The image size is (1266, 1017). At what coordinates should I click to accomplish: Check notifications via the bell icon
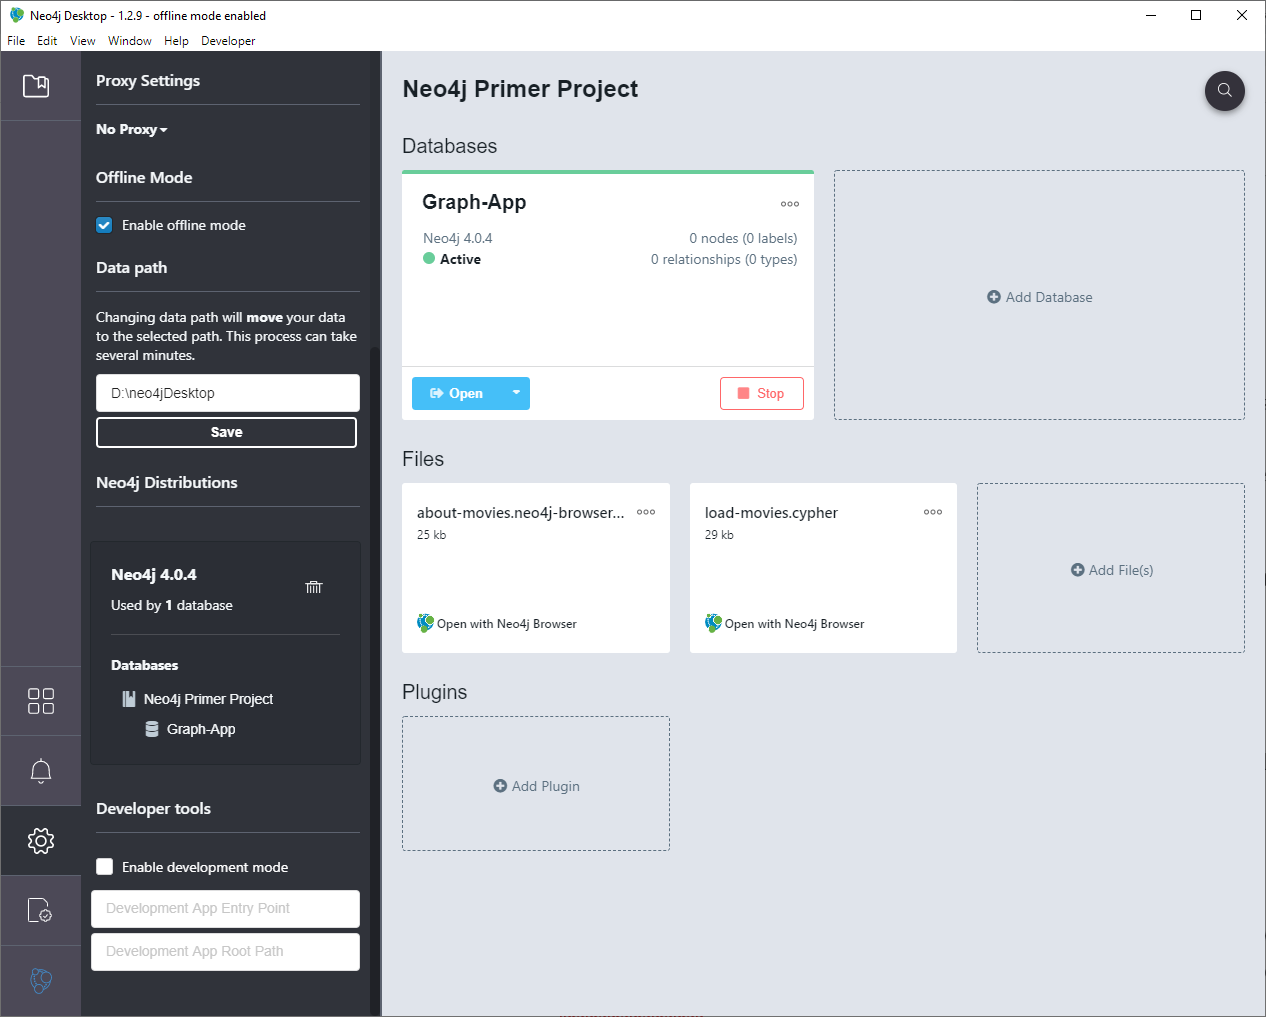pos(41,770)
